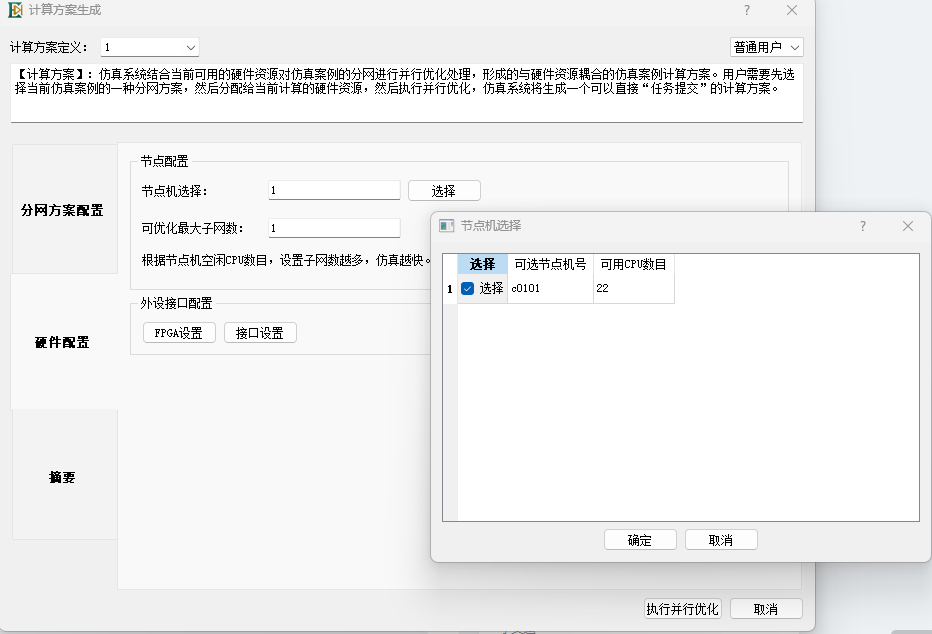Select the c0101 node cell
Image resolution: width=932 pixels, height=634 pixels.
550,288
